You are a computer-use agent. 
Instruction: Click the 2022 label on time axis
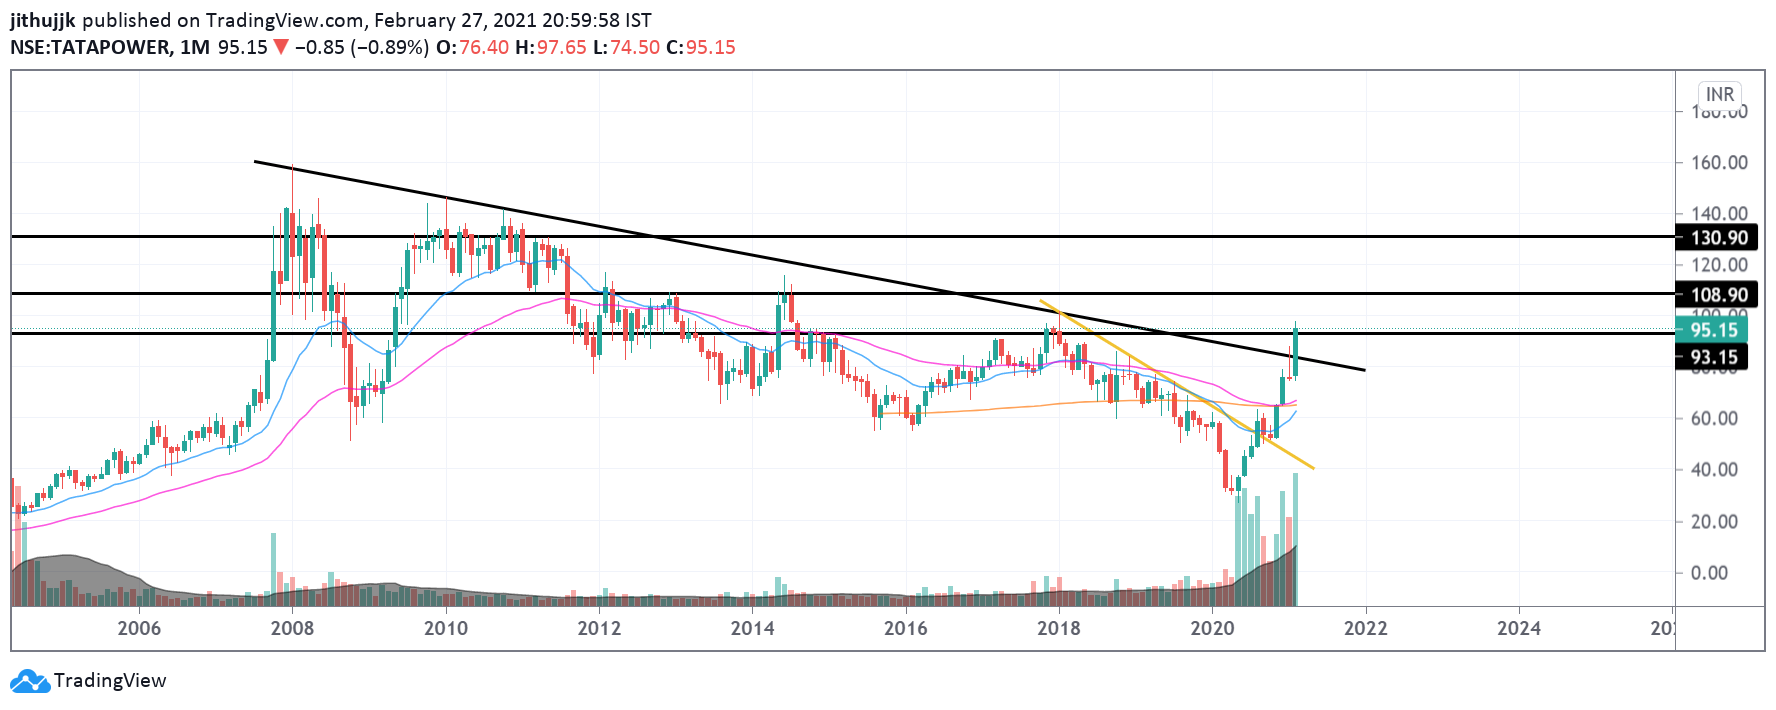[1366, 628]
